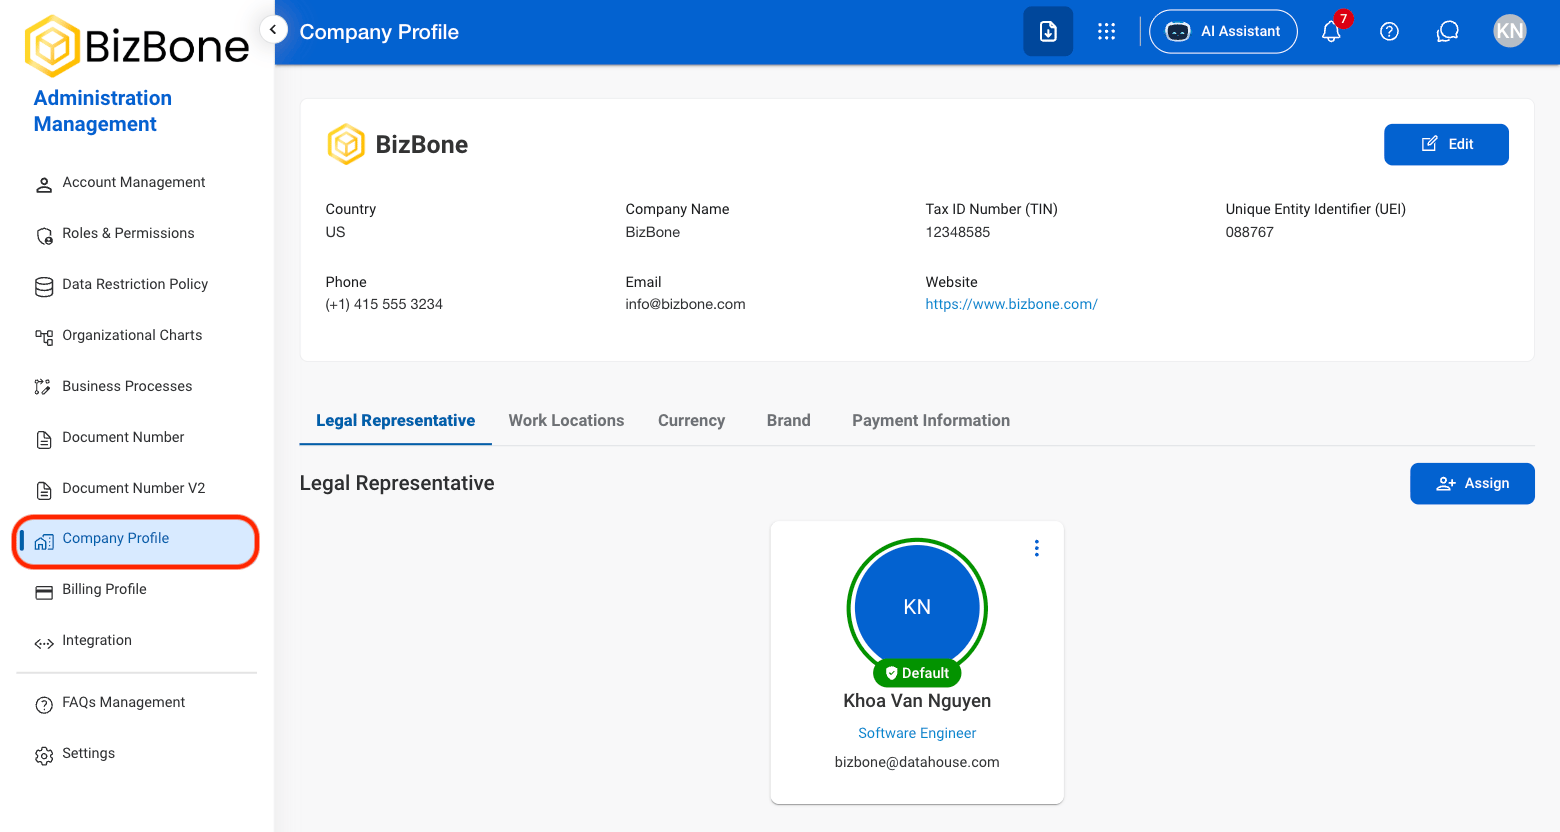Open the bizbone.com website link
1560x832 pixels.
[x=1011, y=304]
